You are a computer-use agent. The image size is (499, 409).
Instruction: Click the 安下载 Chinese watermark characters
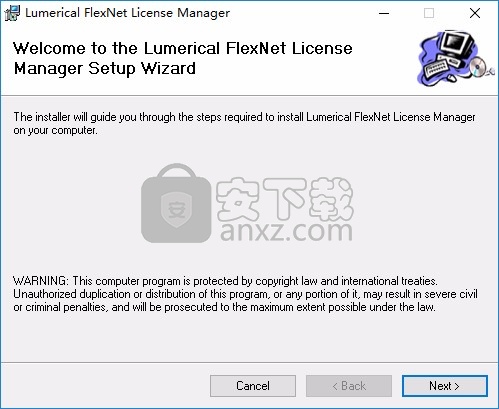pyautogui.click(x=284, y=199)
